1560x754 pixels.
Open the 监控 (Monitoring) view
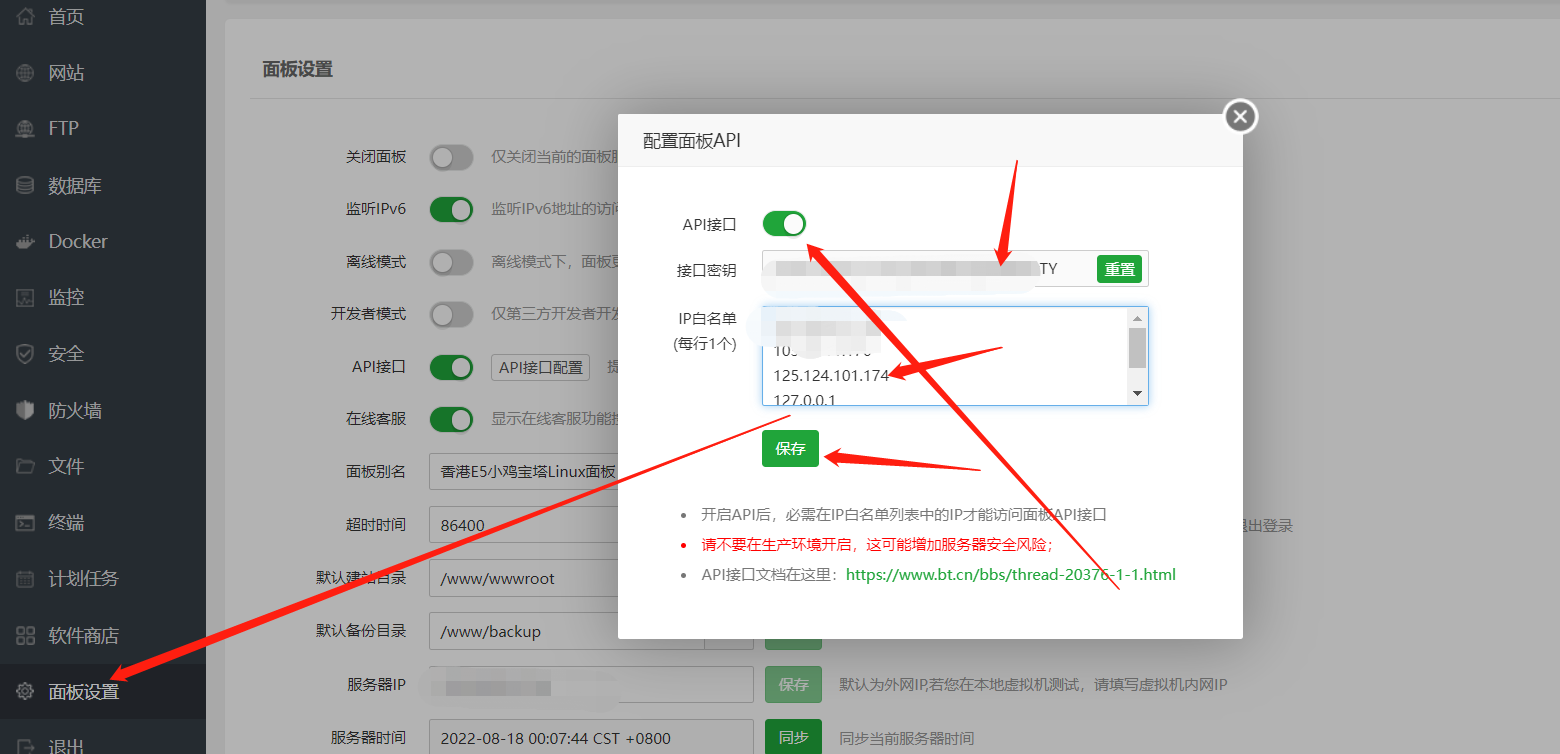click(66, 296)
